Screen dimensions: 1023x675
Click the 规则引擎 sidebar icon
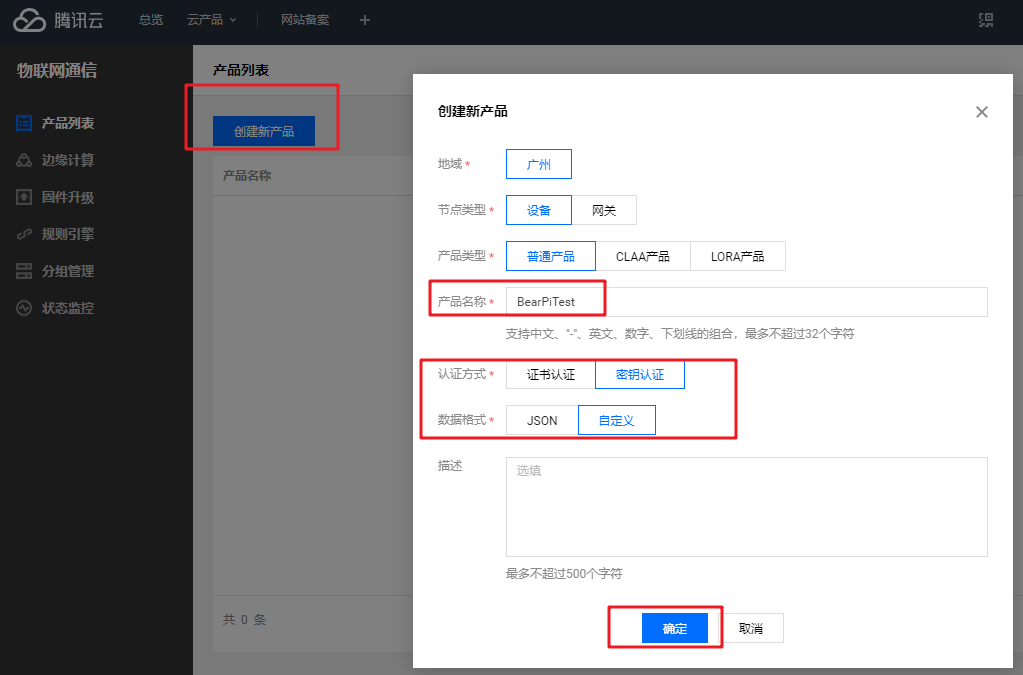24,233
